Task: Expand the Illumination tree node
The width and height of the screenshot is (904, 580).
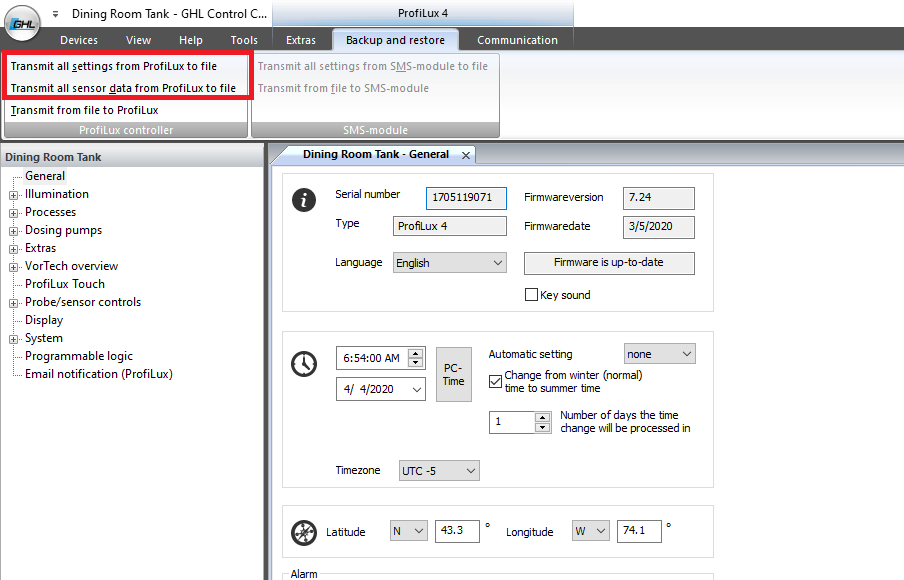Action: 13,195
